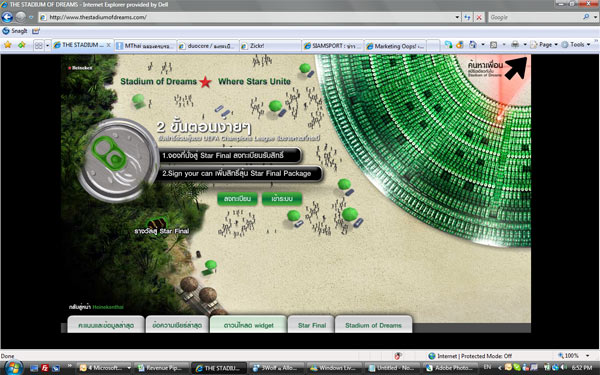Image resolution: width=600 pixels, height=375 pixels.
Task: Switch to THE STADIUM tab
Action: pos(82,45)
